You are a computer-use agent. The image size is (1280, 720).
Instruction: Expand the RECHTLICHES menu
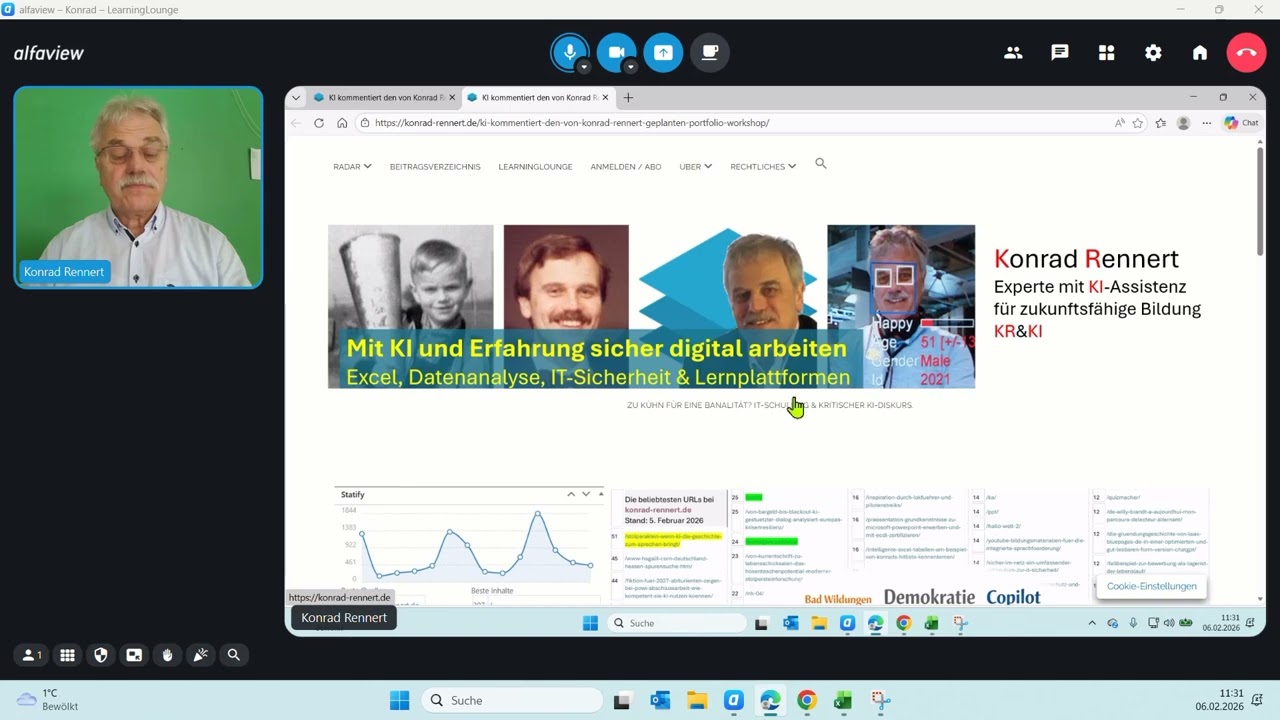click(x=763, y=167)
